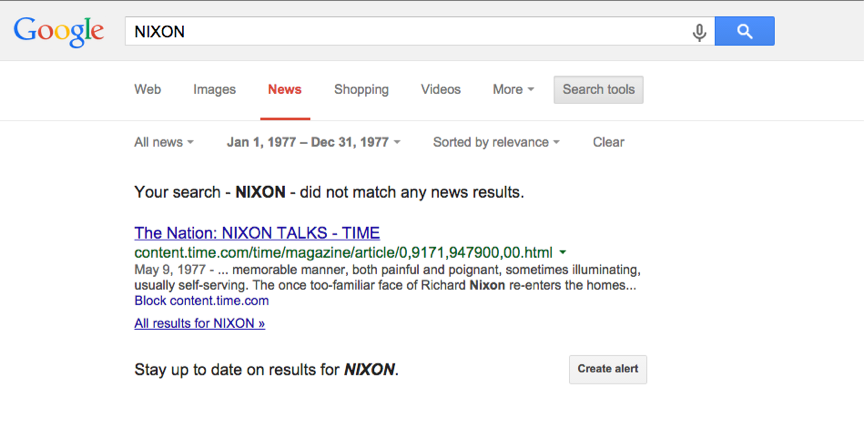Screen dimensions: 865x434
Task: Focus the search box containing NIXON
Action: (419, 31)
